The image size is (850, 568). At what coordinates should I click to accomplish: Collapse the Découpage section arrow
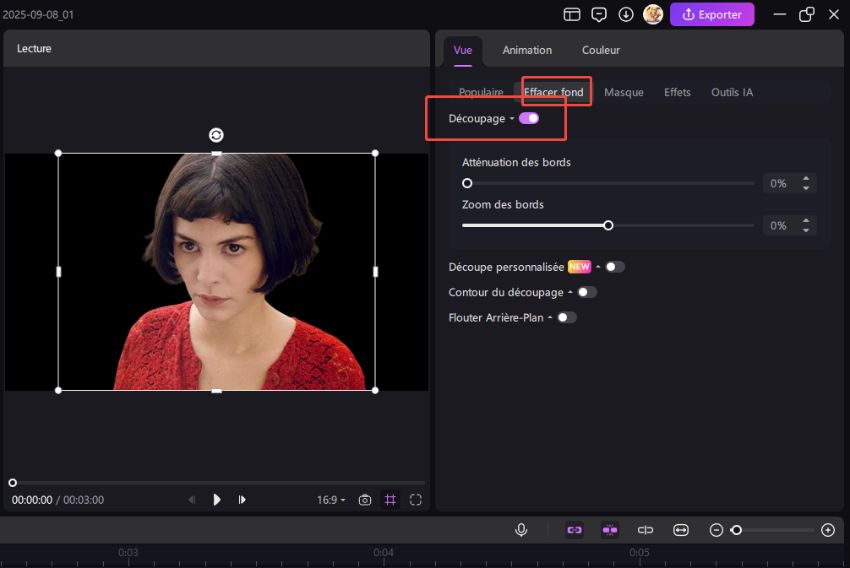click(511, 119)
